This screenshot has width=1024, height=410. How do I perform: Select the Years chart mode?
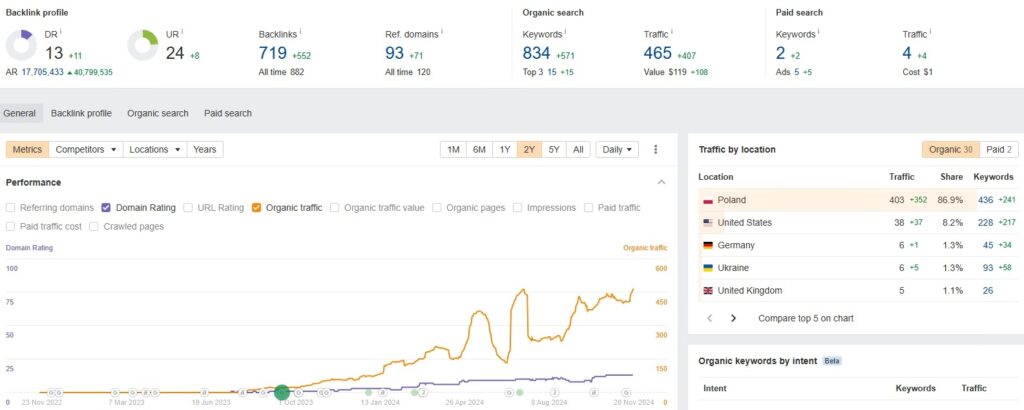click(204, 150)
